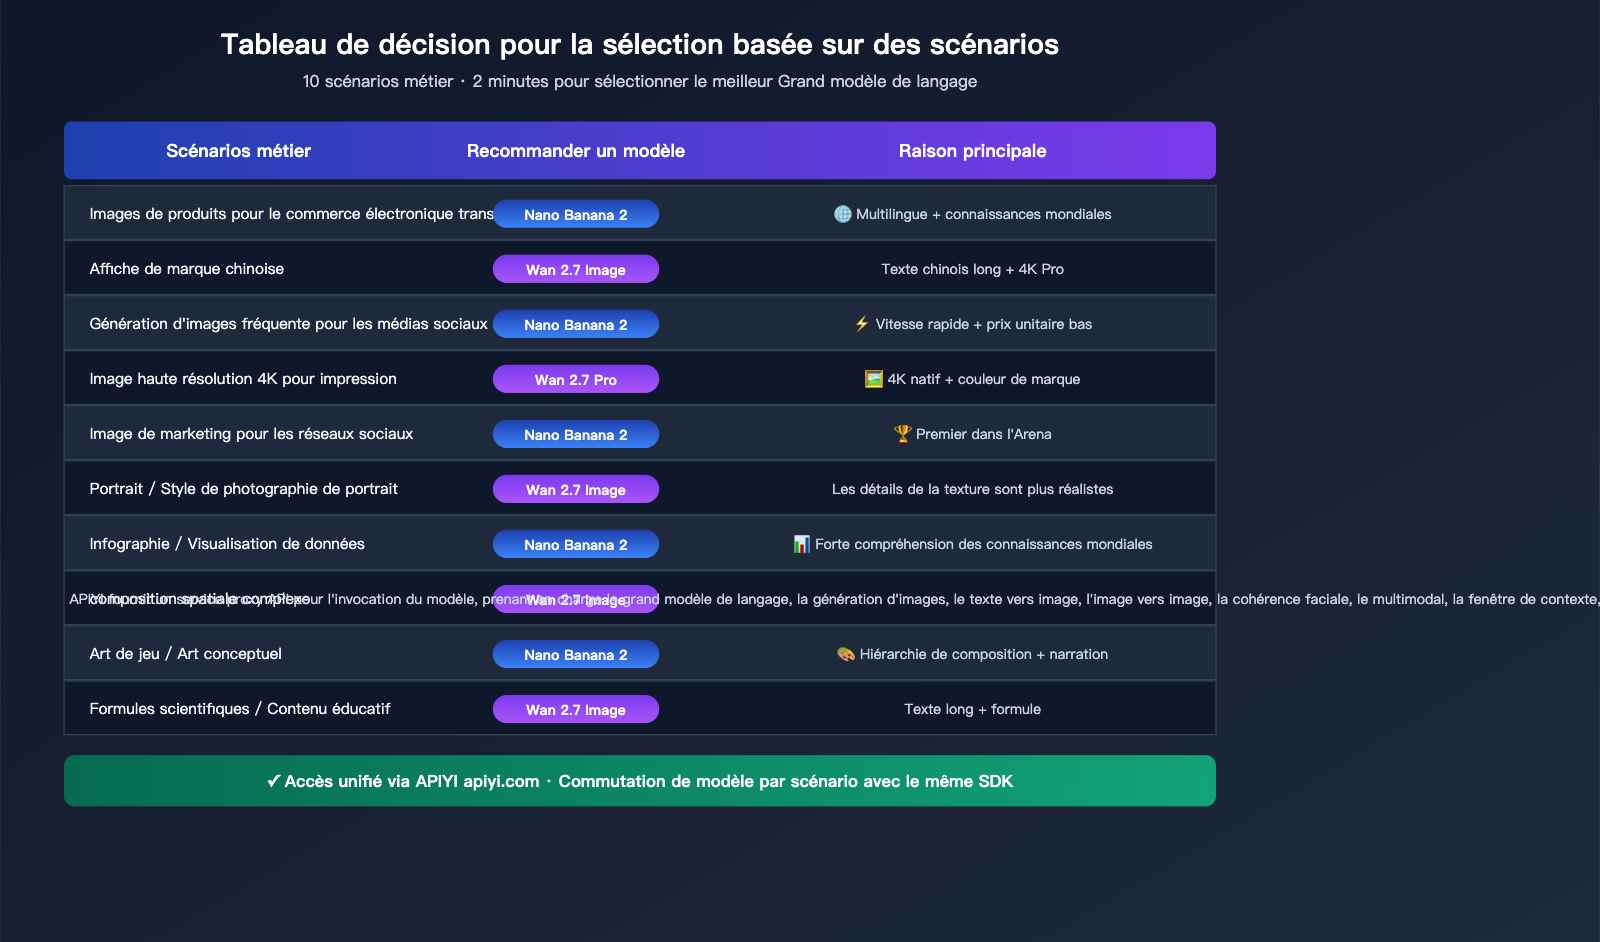This screenshot has height=942, width=1600.
Task: Click the Wan 2.7 Pro badge
Action: coord(575,380)
